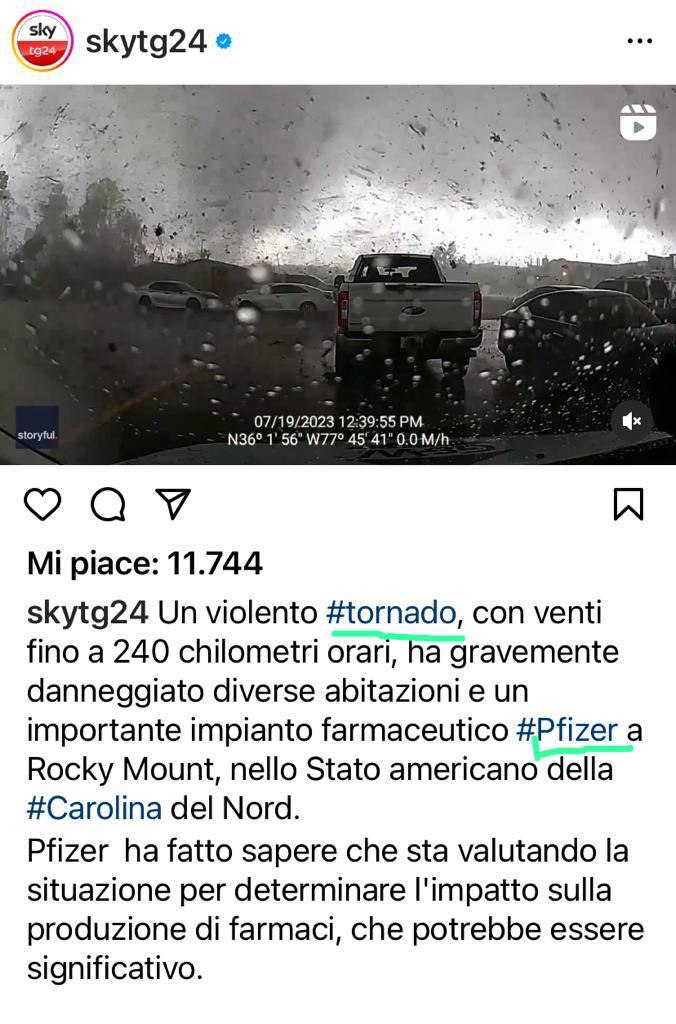Like the post with the heart icon
Screen dimensions: 676x1024
pyautogui.click(x=42, y=504)
